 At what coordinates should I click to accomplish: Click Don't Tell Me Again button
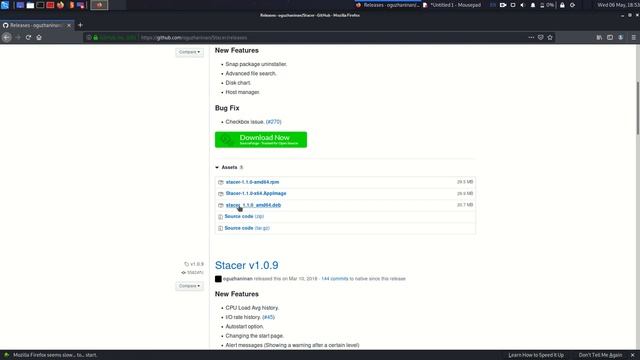click(x=600, y=355)
